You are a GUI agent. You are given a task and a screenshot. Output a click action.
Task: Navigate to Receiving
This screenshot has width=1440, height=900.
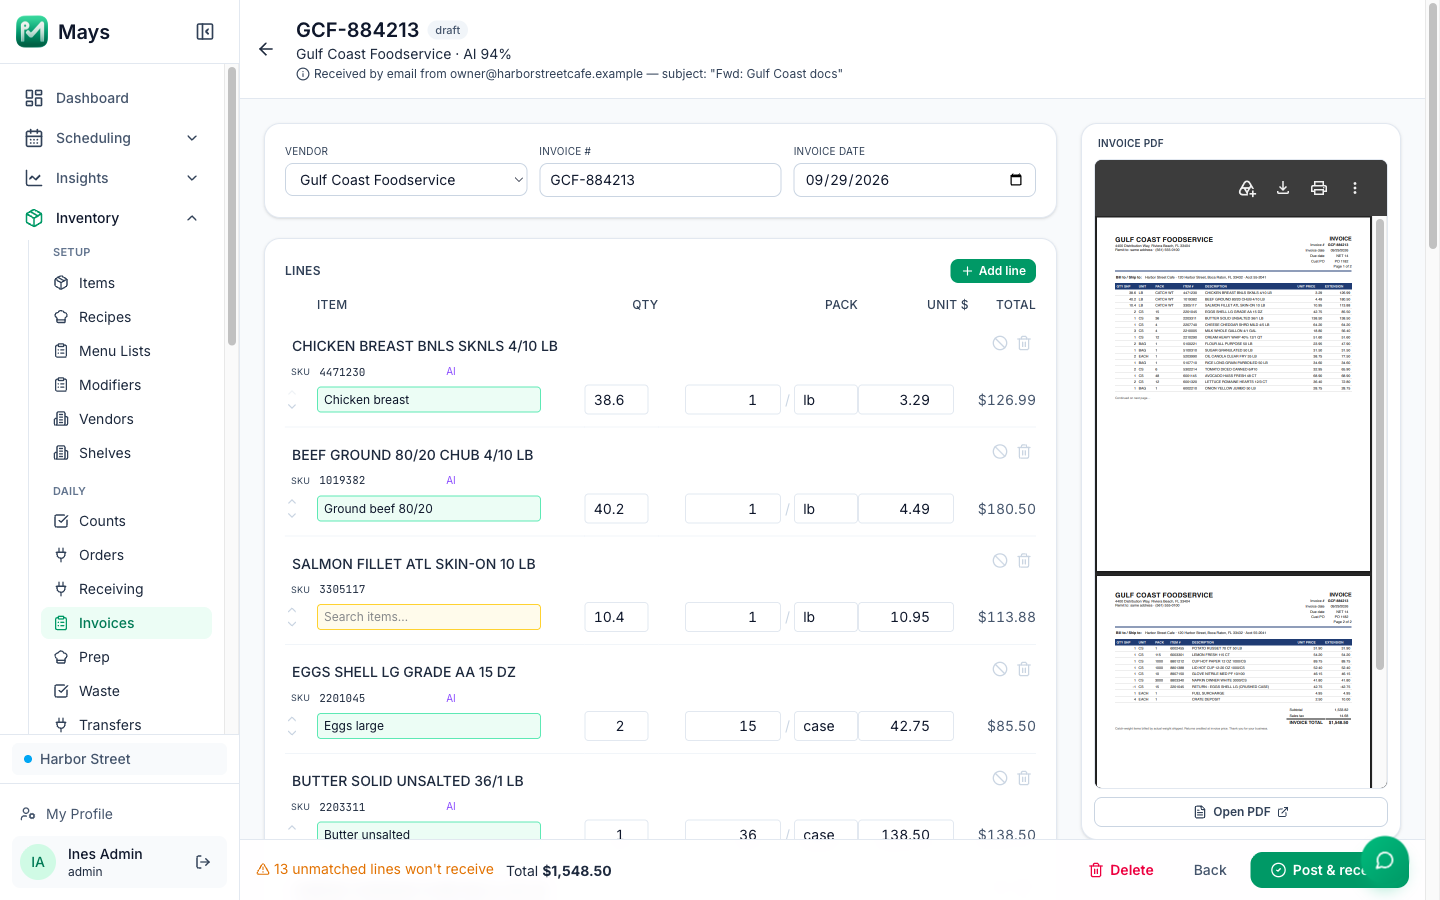(x=126, y=589)
